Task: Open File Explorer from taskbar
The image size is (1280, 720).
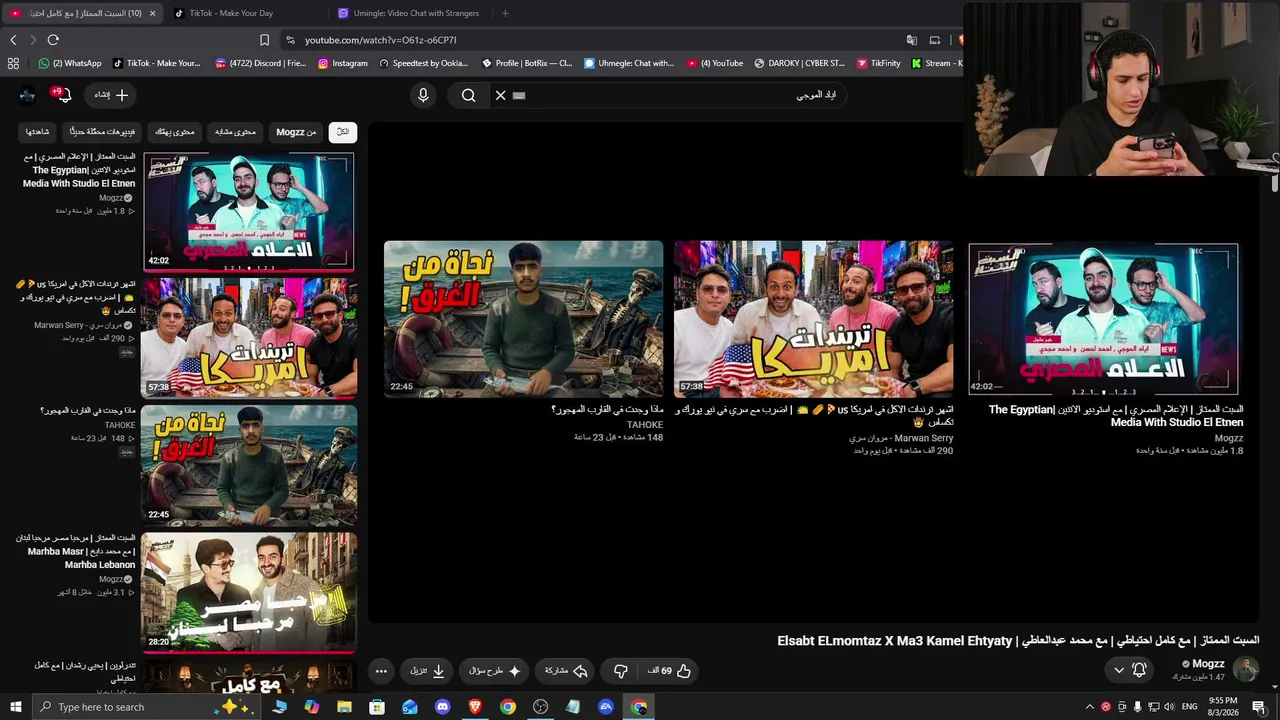Action: [344, 707]
